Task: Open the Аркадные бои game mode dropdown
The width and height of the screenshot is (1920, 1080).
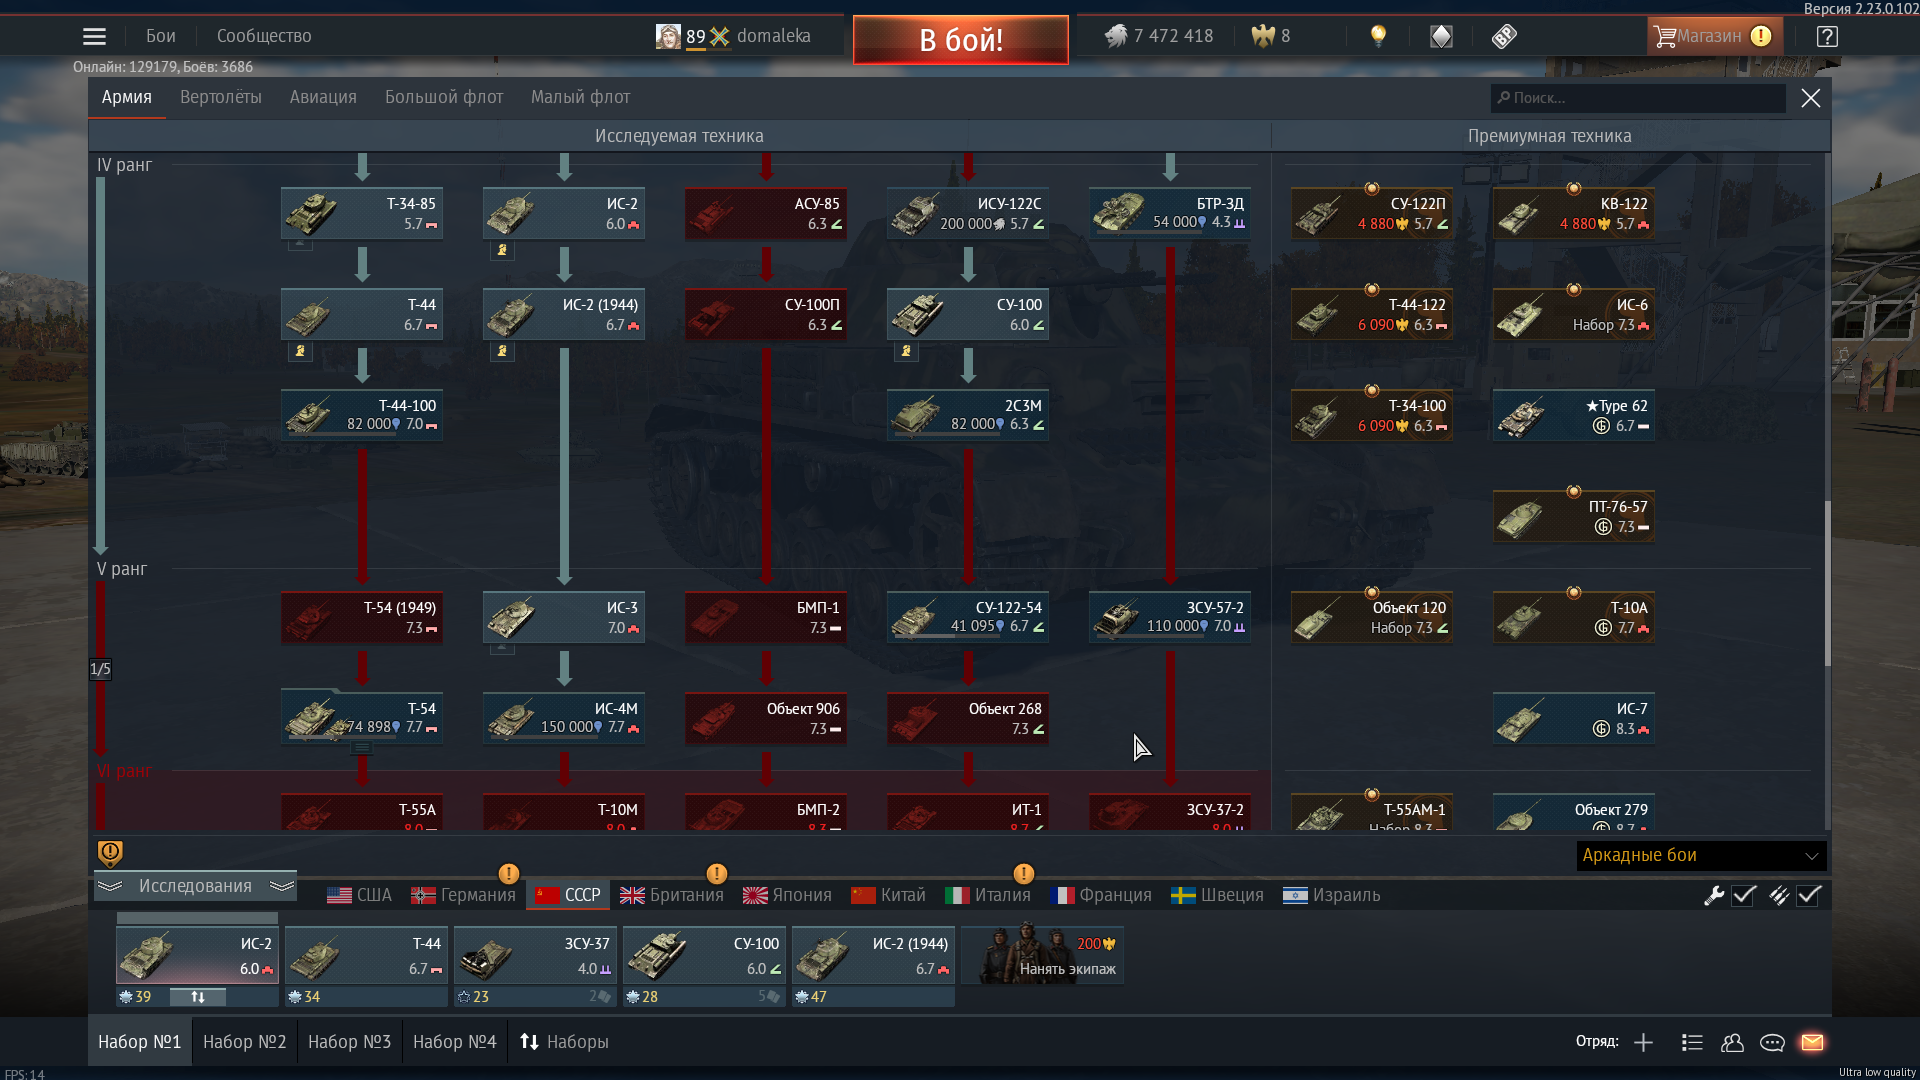Action: (x=1701, y=855)
